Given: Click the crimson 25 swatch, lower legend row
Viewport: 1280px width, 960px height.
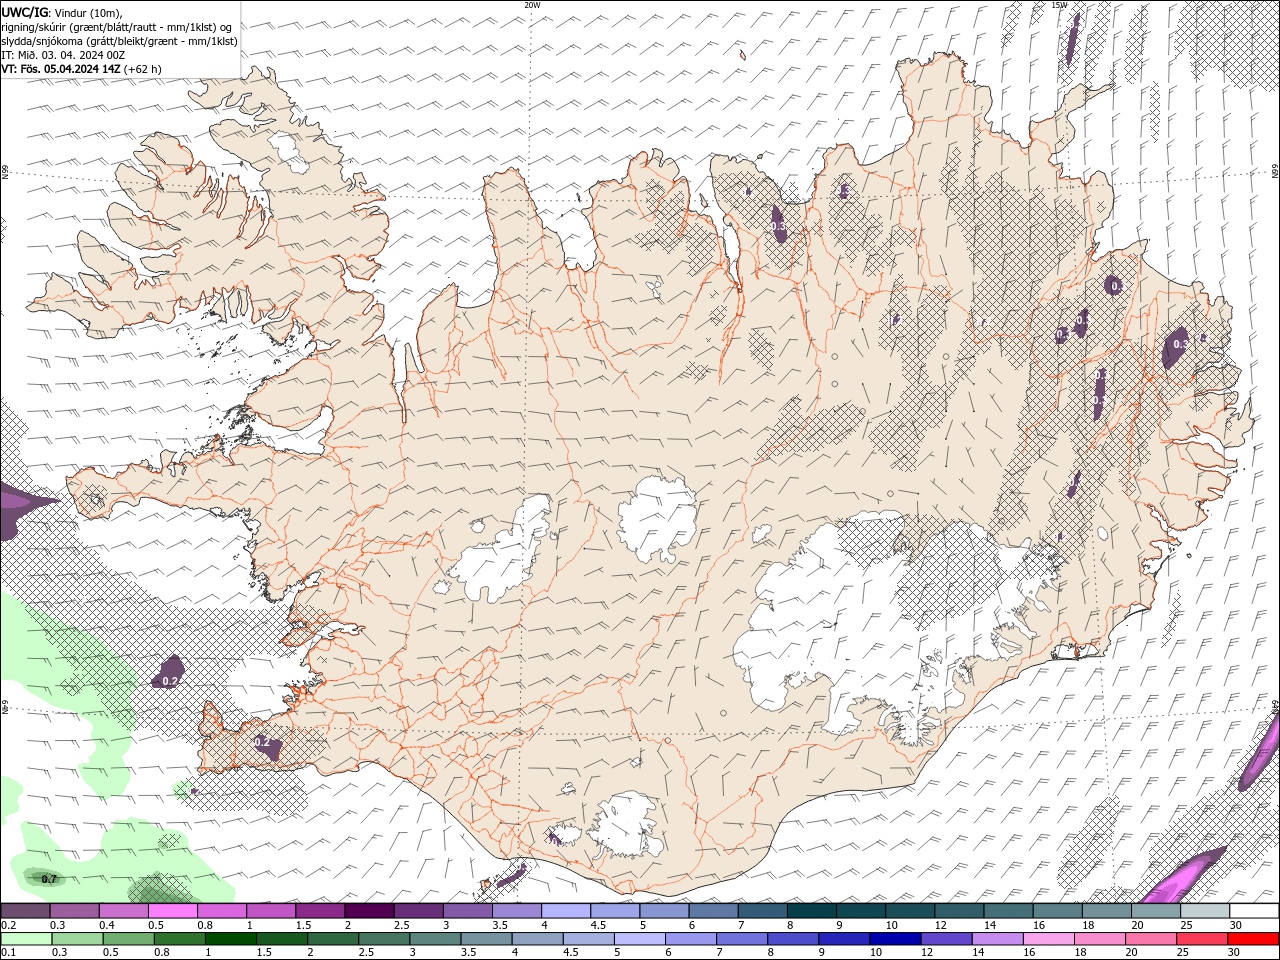Looking at the screenshot, I should pyautogui.click(x=1201, y=939).
